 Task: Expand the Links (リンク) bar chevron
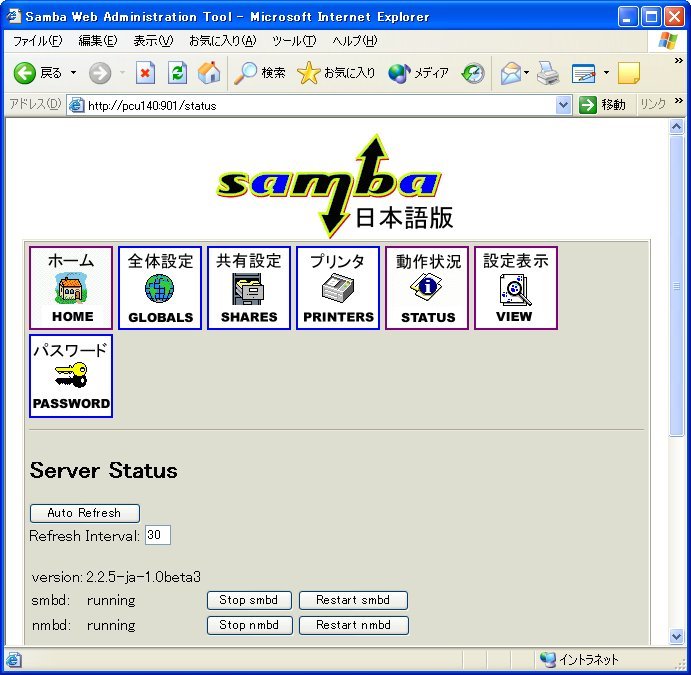pyautogui.click(x=679, y=101)
